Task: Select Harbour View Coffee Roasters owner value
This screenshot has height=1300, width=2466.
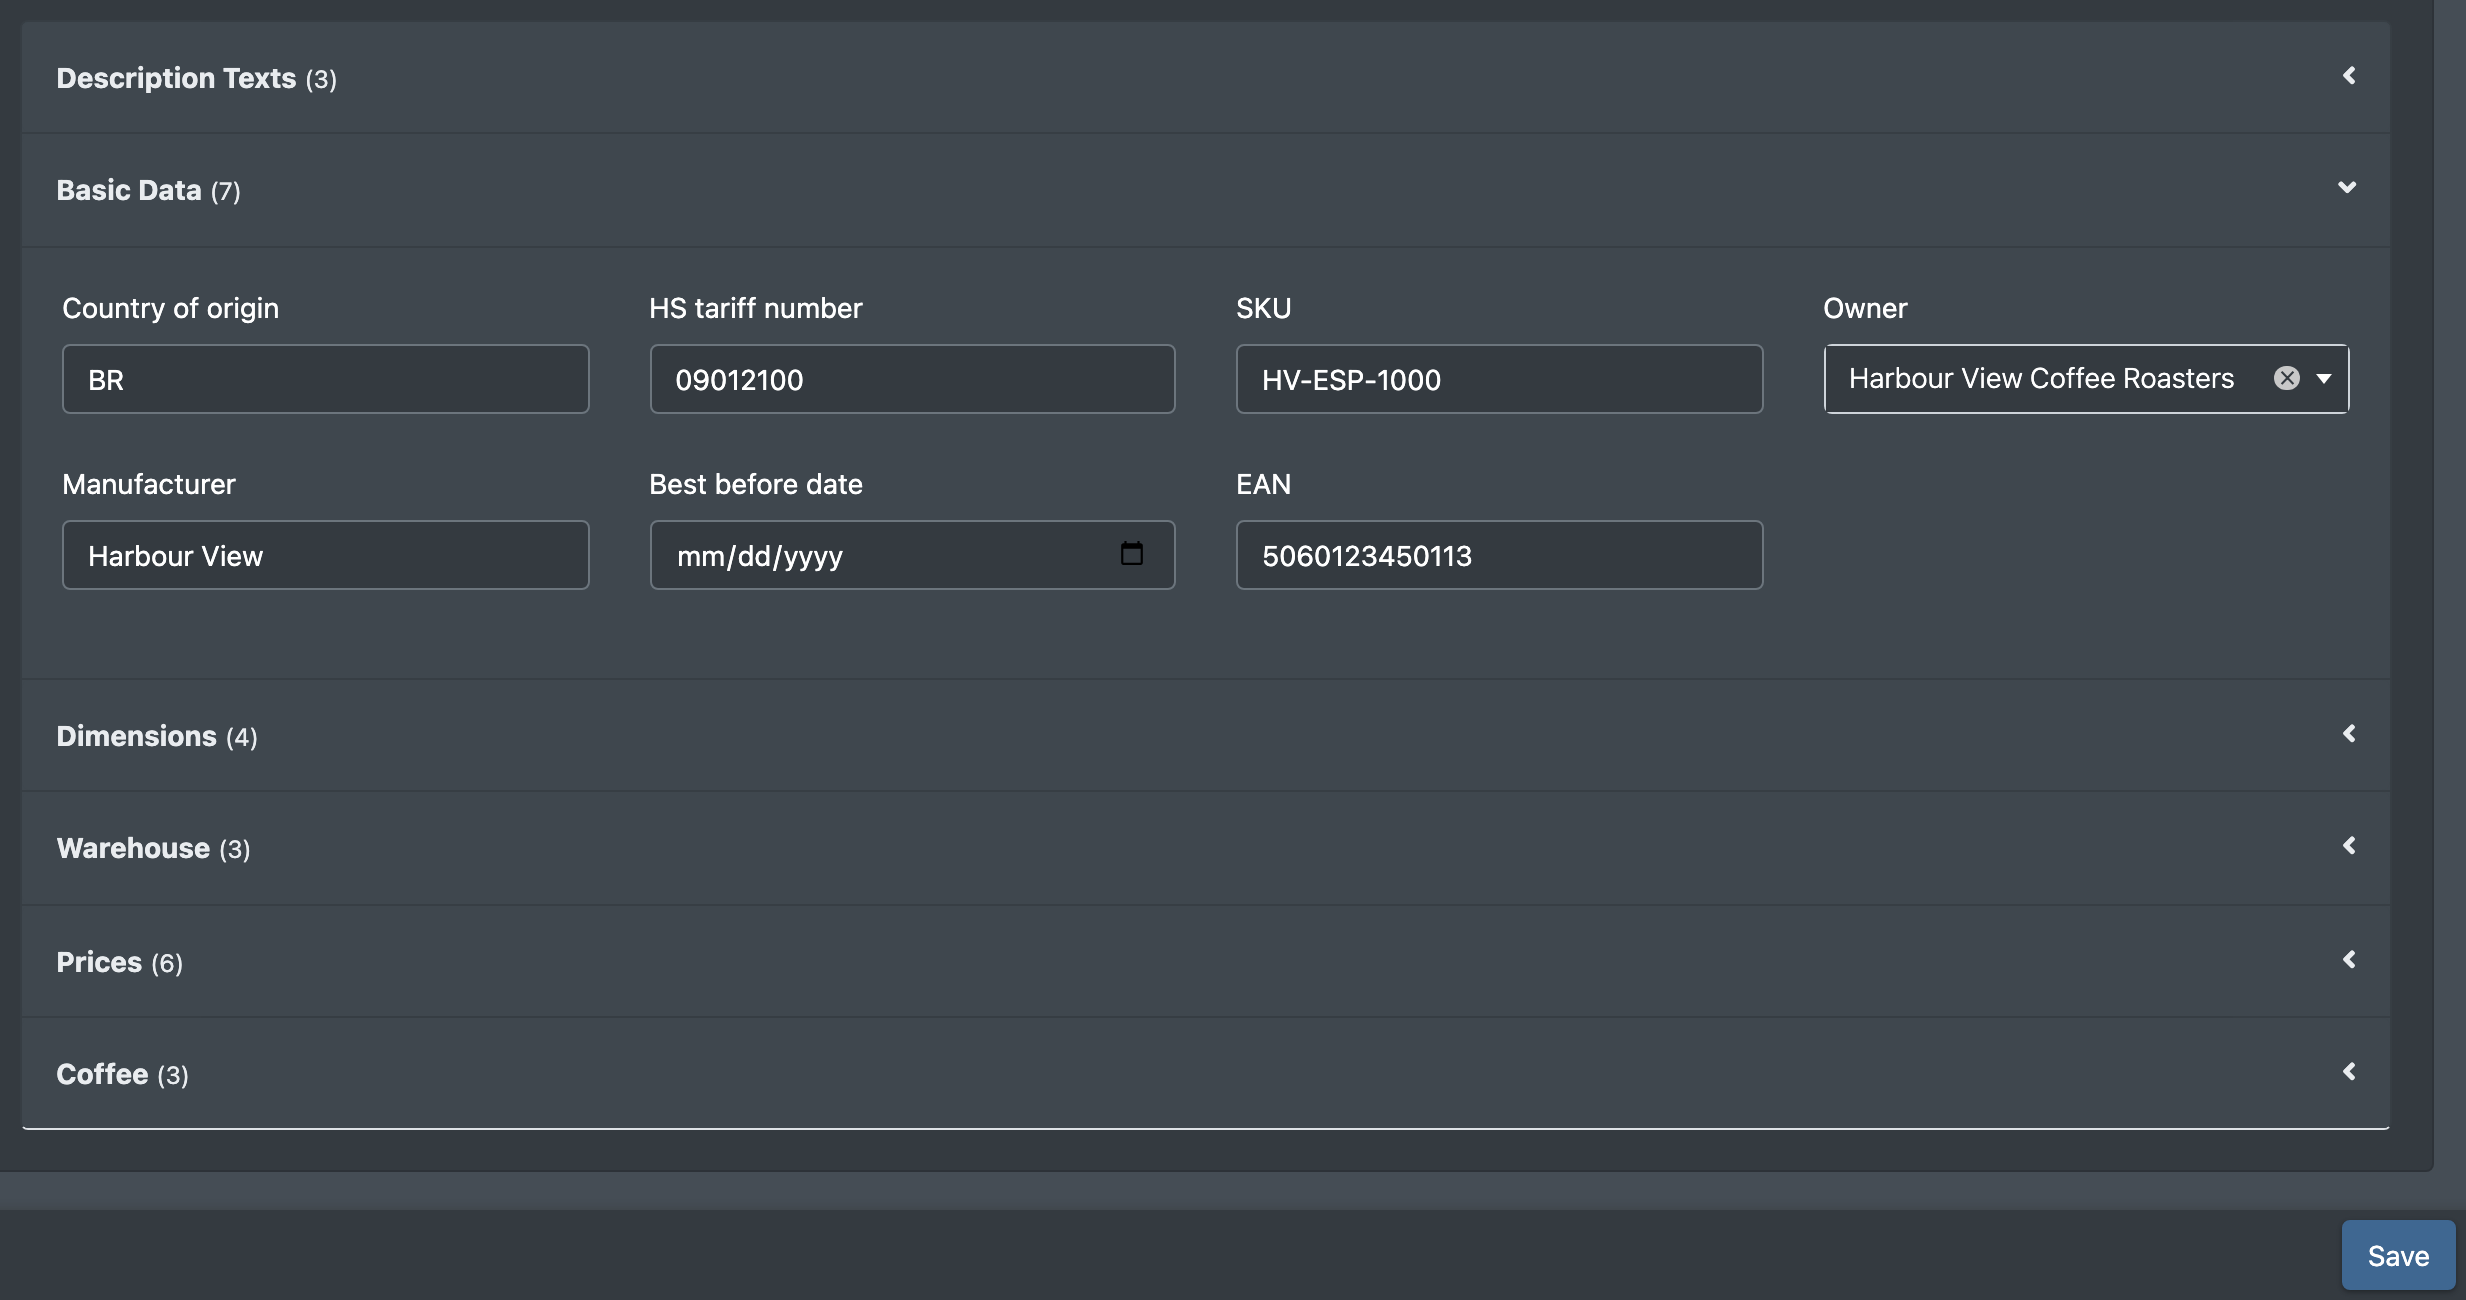Action: [2041, 378]
